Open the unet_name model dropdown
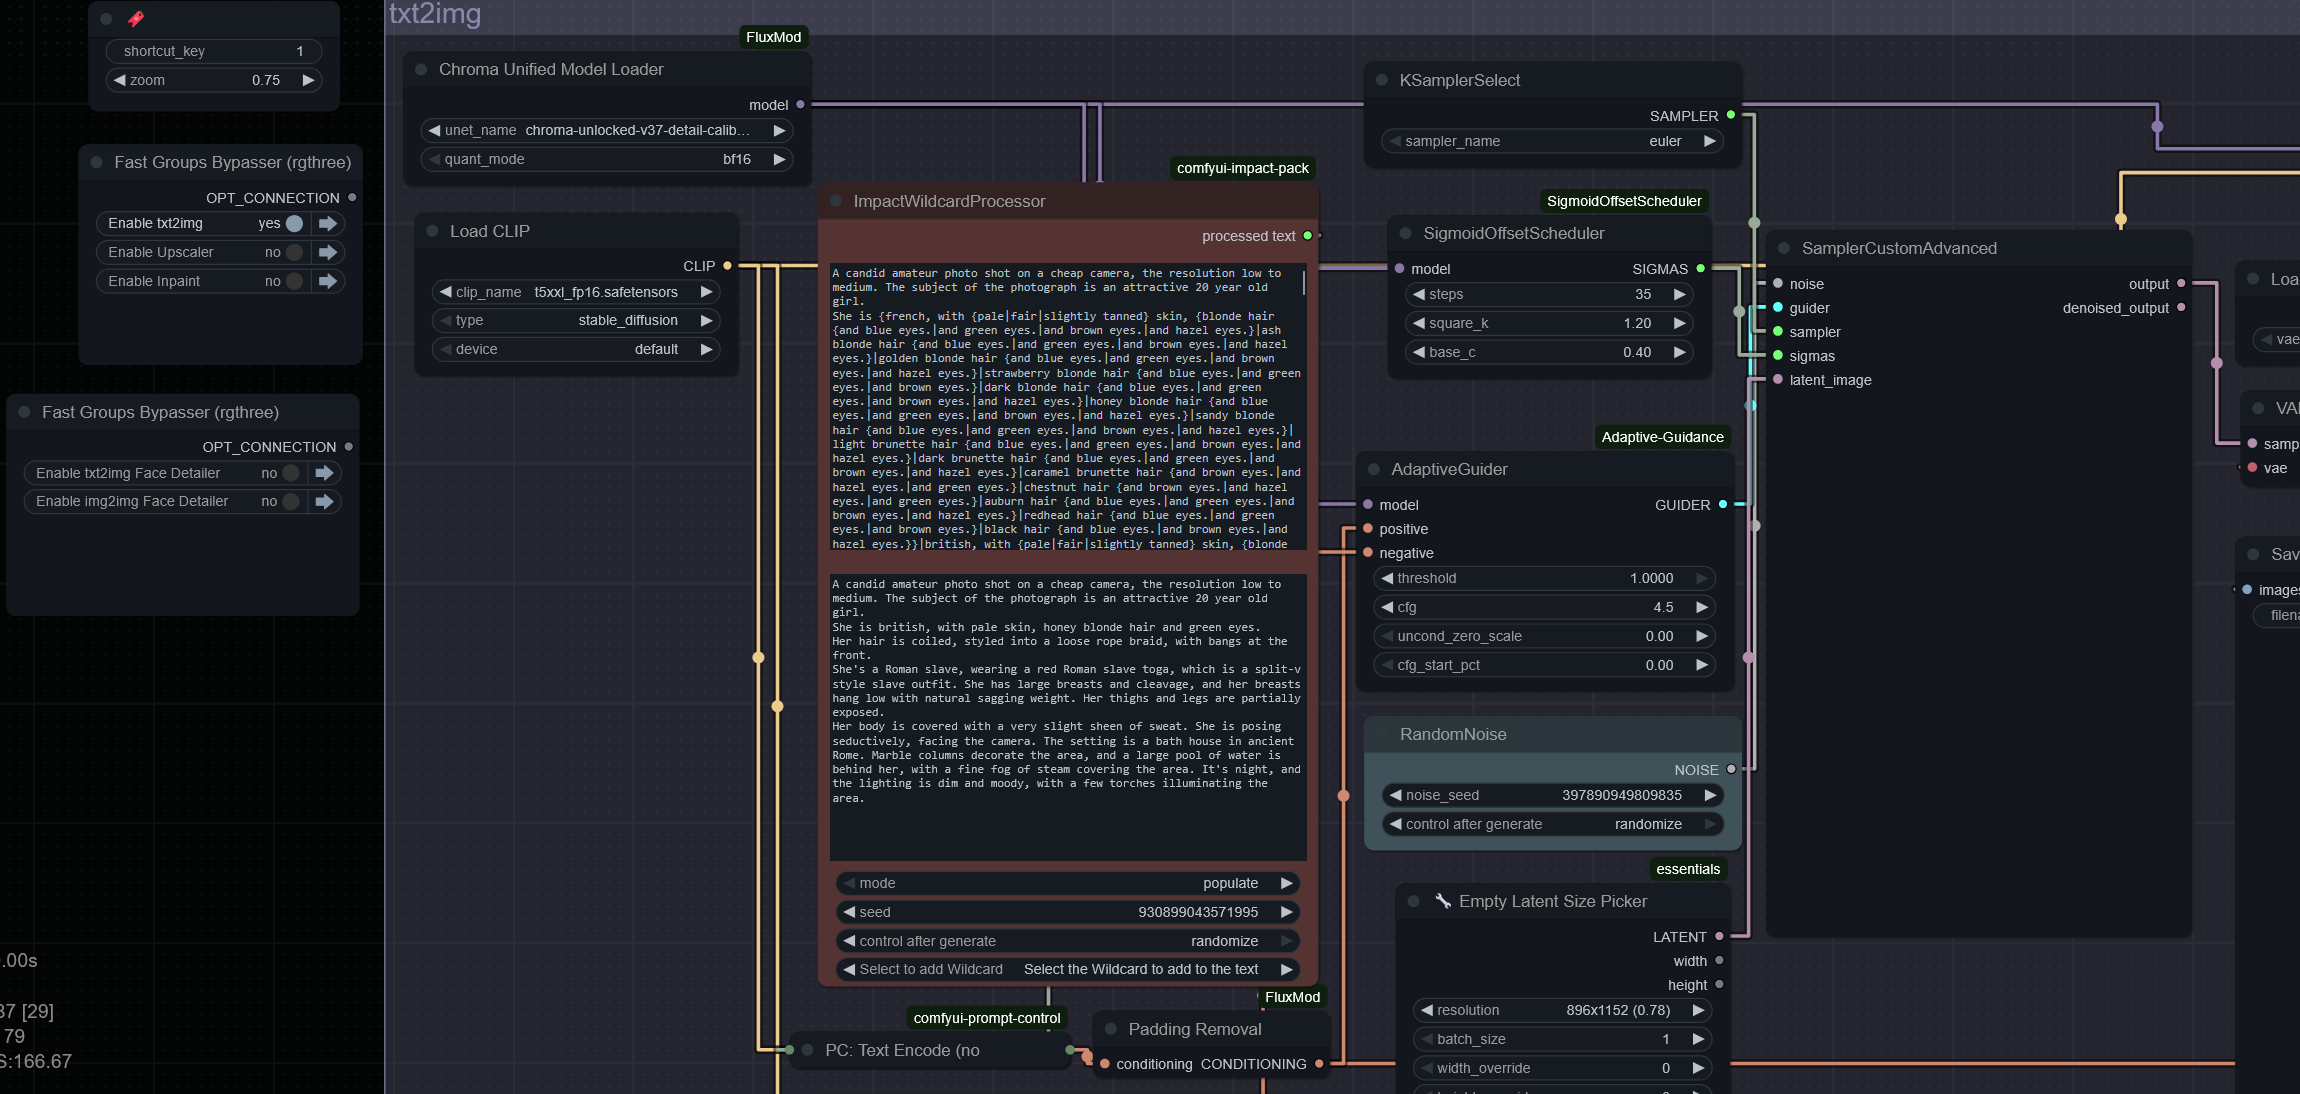 (x=606, y=130)
